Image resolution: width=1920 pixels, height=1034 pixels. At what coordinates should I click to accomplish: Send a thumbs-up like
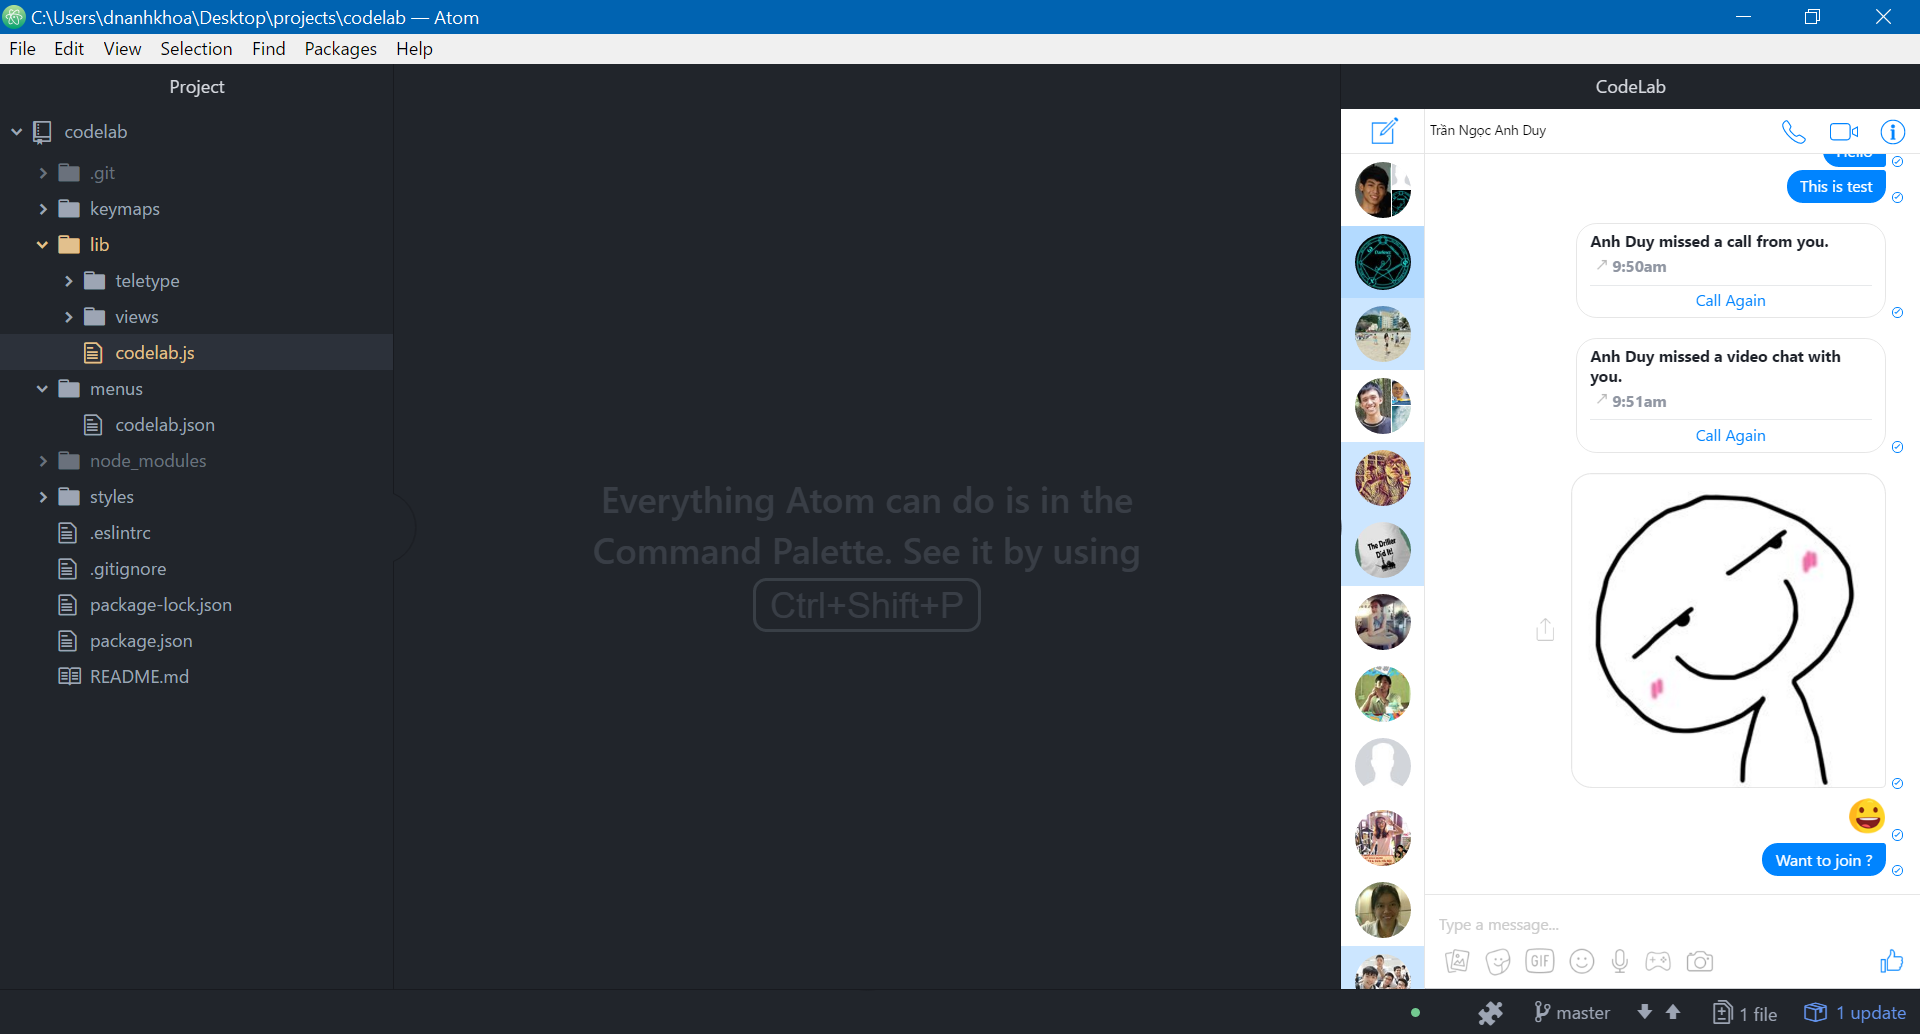click(1892, 961)
